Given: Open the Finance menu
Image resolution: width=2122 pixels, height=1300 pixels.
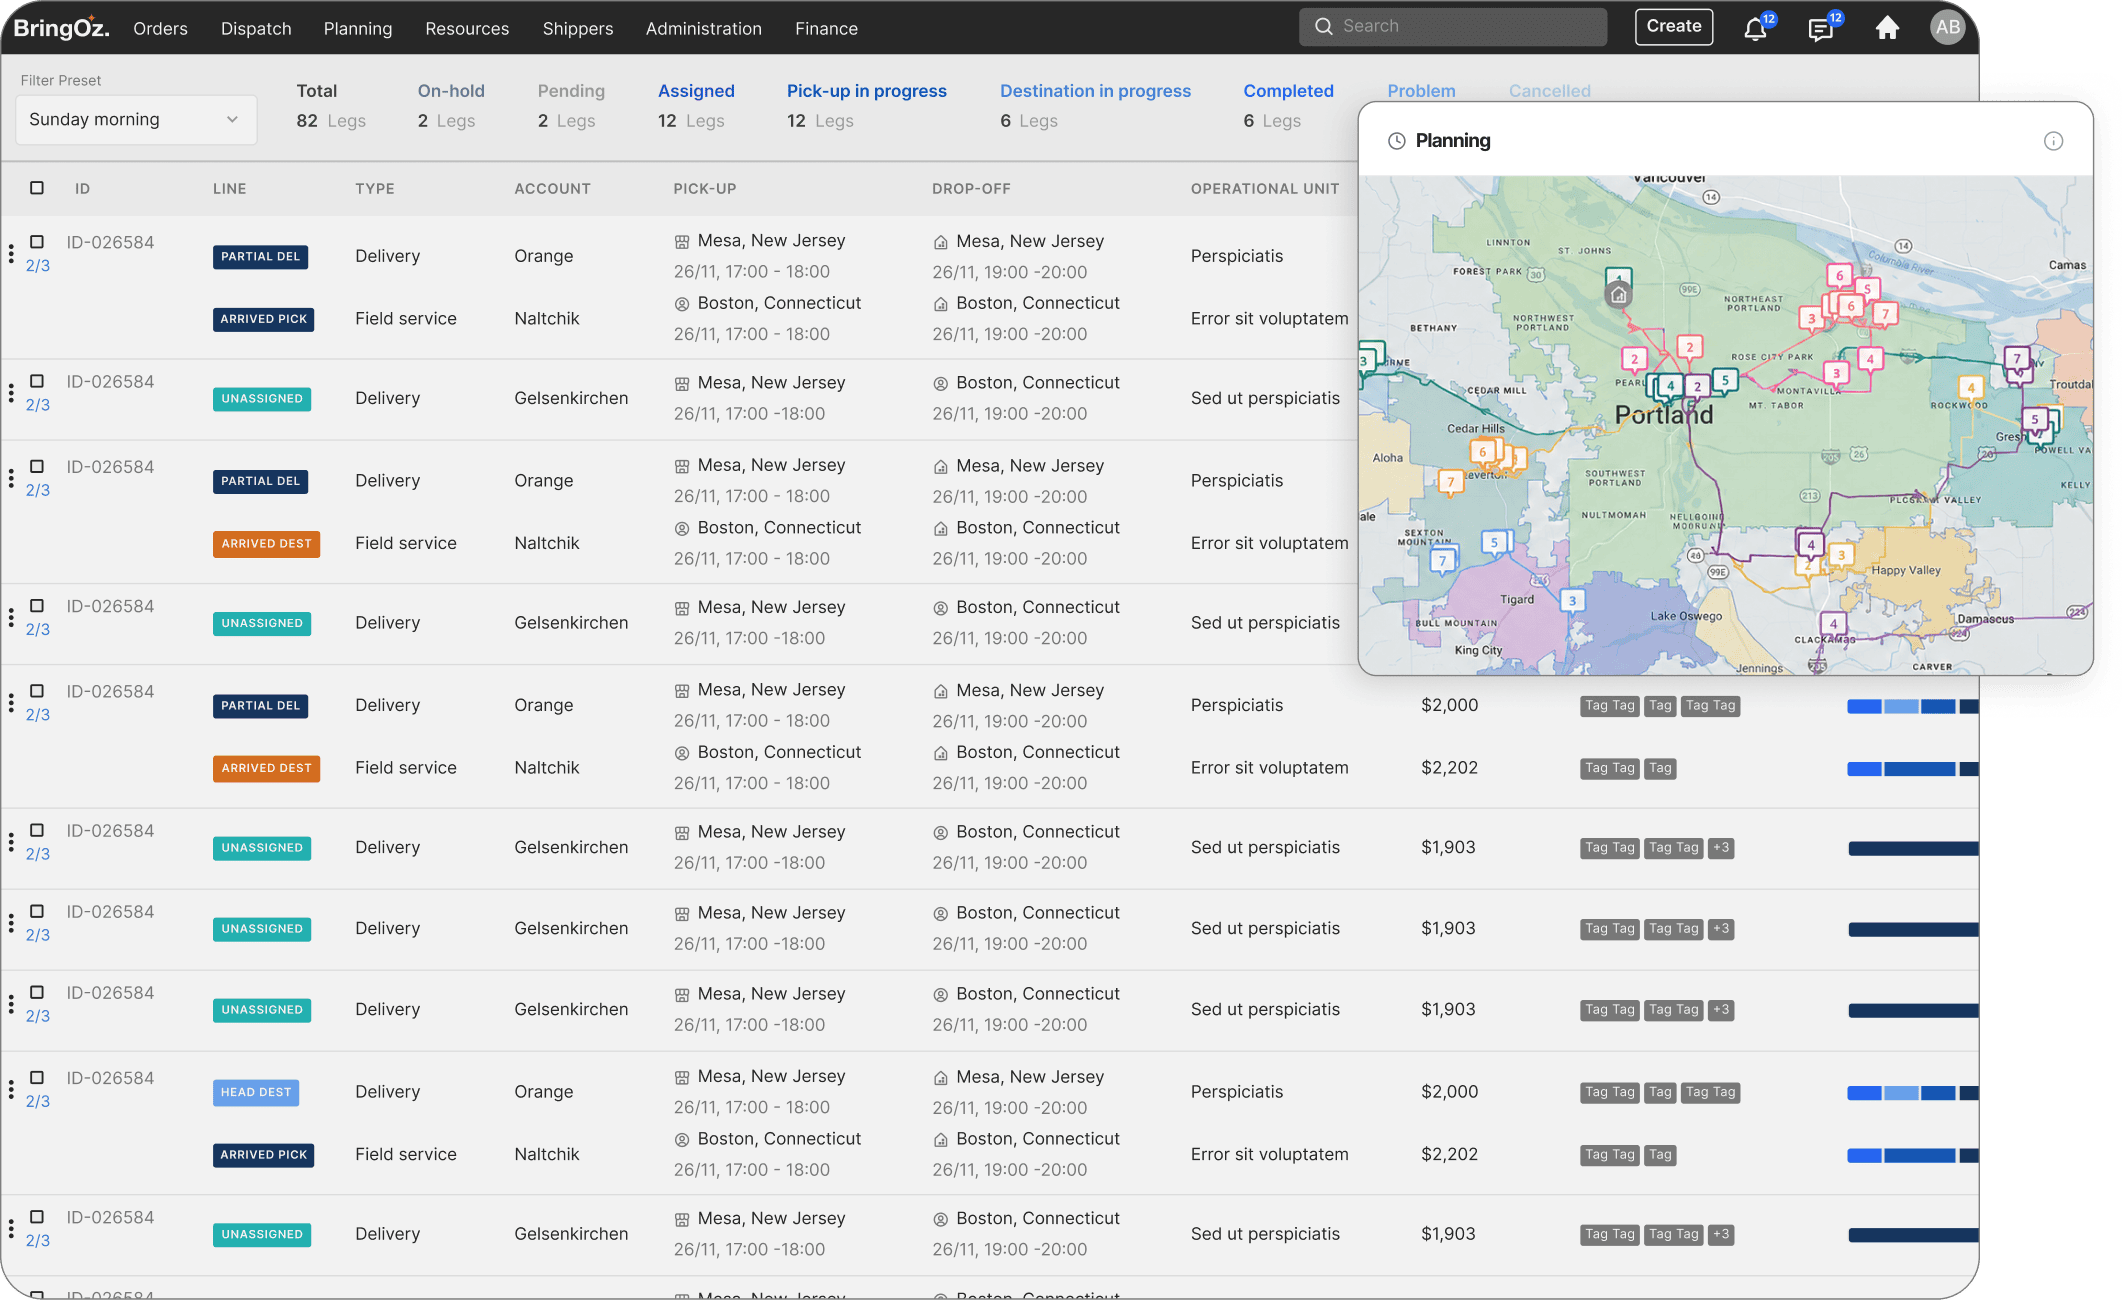Looking at the screenshot, I should click(826, 29).
